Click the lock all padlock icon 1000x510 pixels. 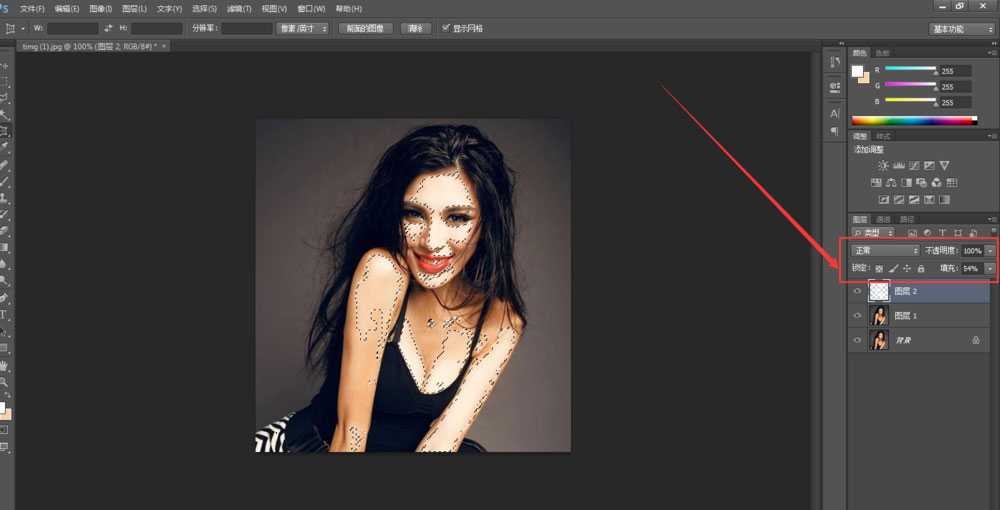click(921, 269)
